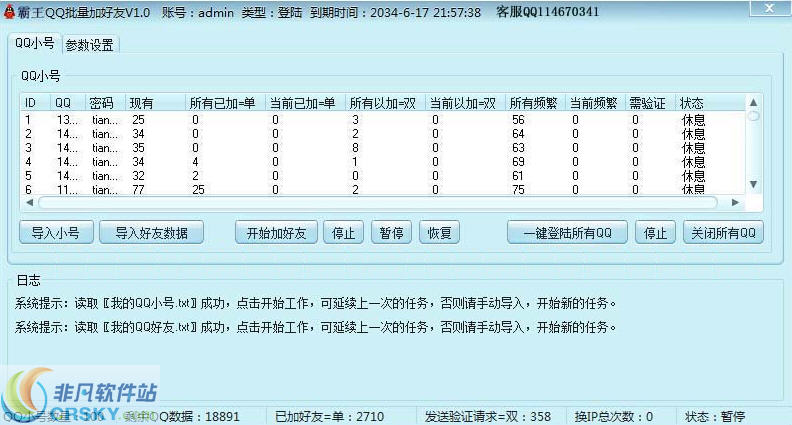Select row with ID 5
This screenshot has height=425, width=792.
(382, 176)
